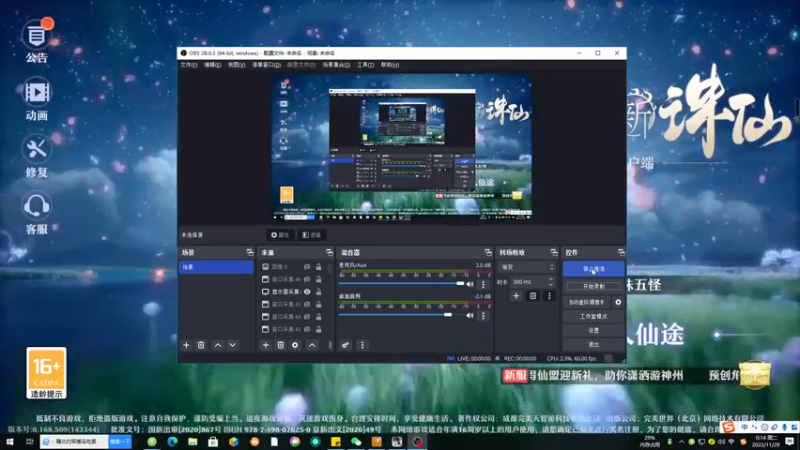Open the taskbar search box
Viewport: 800px width, 450px height.
pyautogui.click(x=74, y=442)
